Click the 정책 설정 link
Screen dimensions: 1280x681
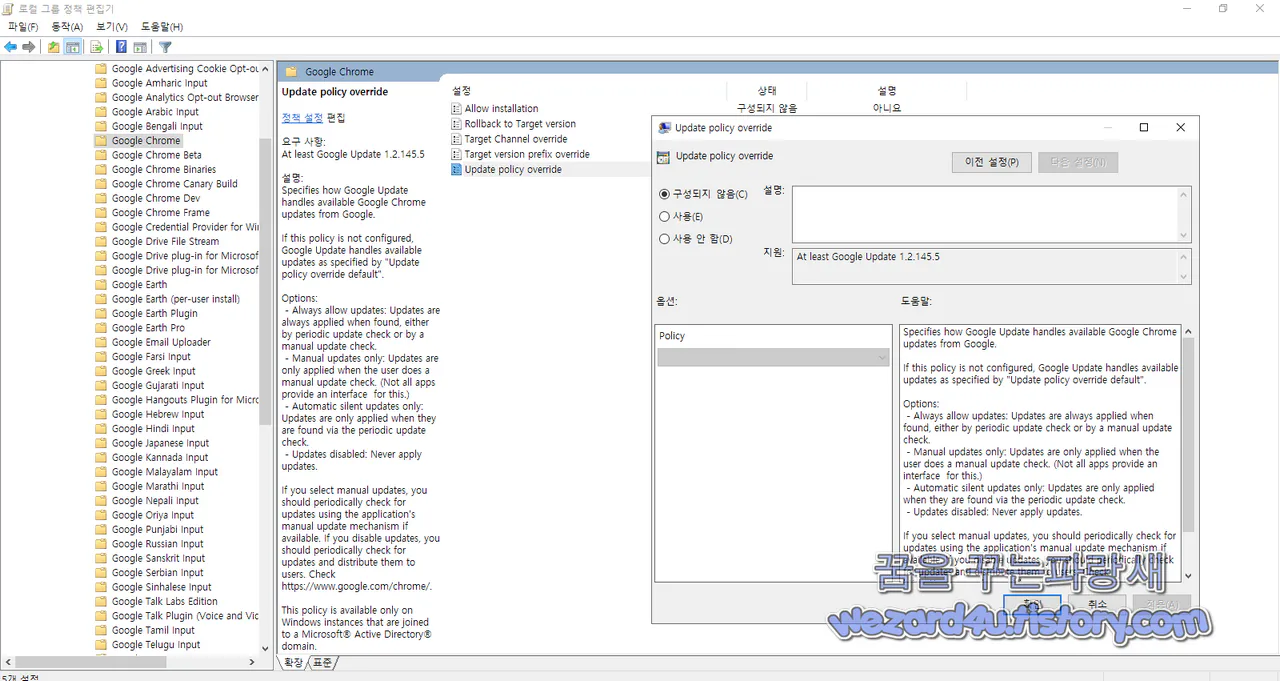302,117
